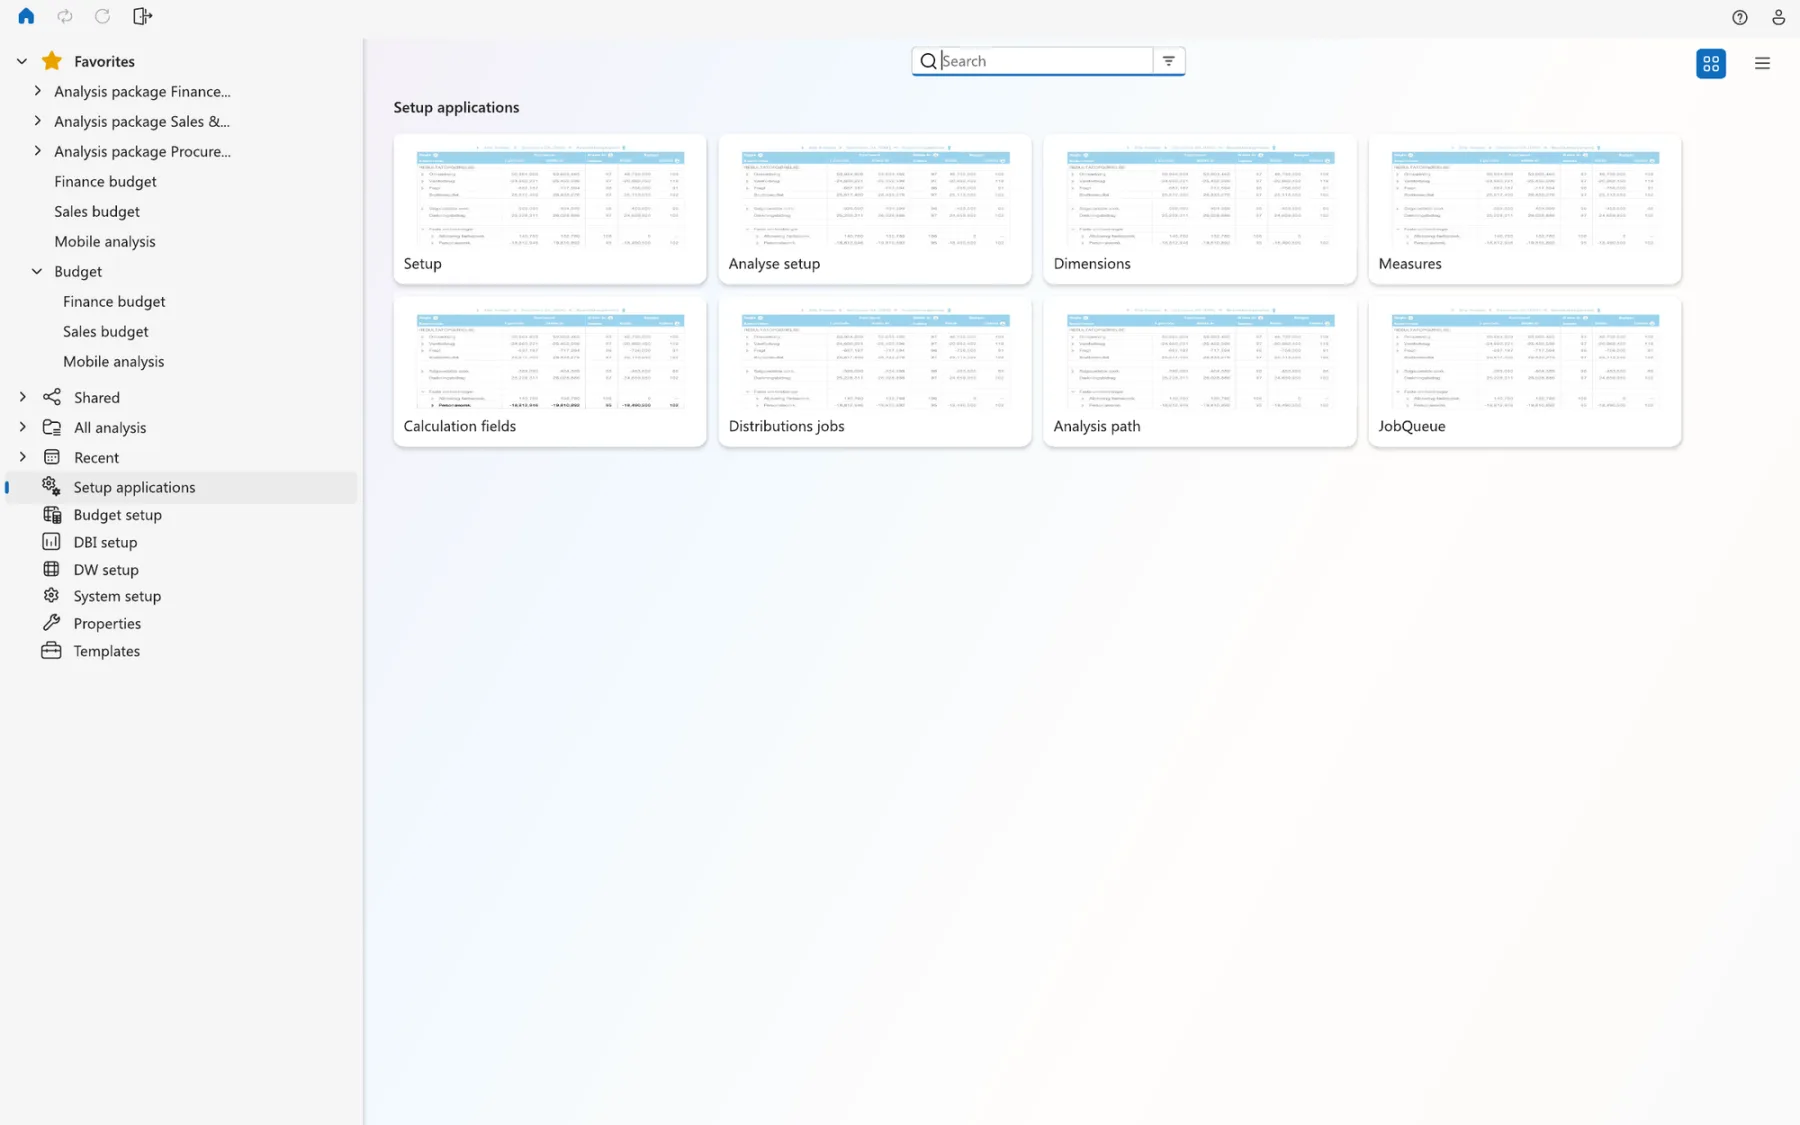This screenshot has height=1125, width=1800.
Task: Click the DW setup grid icon
Action: click(51, 569)
